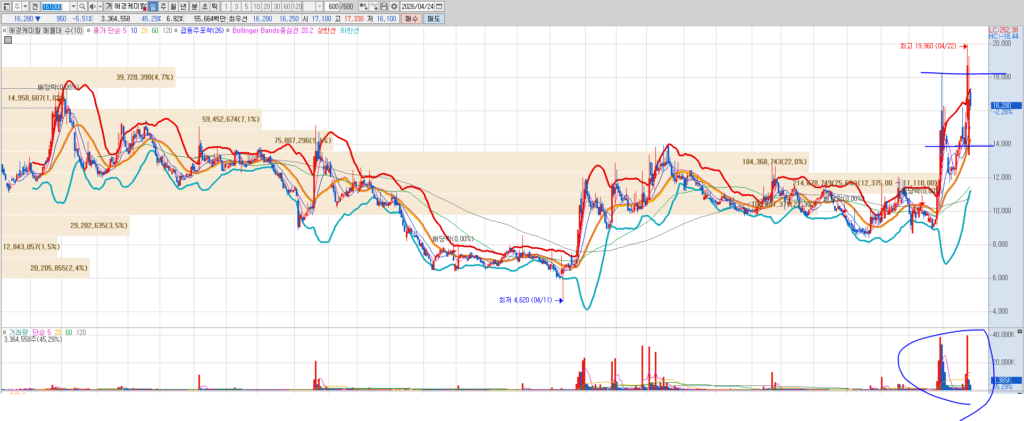Click the 애경케미칼 stock name button
1024x421 pixels.
pyautogui.click(x=129, y=7)
